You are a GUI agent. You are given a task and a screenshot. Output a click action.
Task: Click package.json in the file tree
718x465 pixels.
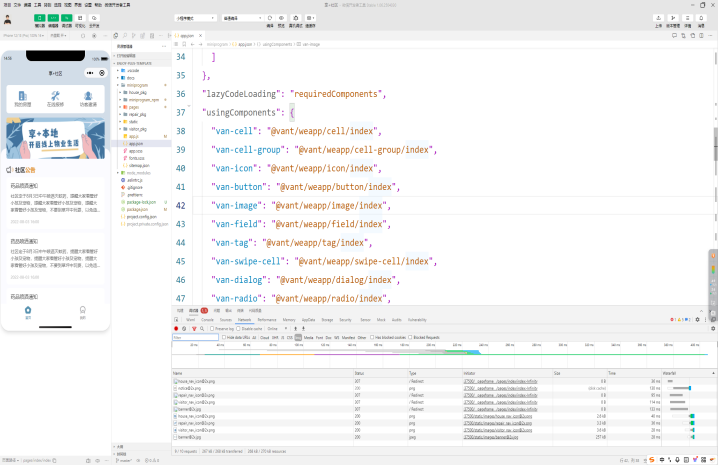point(137,209)
